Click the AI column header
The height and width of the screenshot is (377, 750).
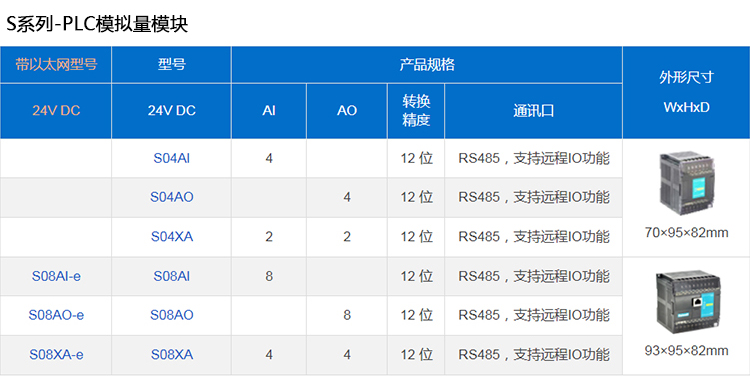point(268,111)
